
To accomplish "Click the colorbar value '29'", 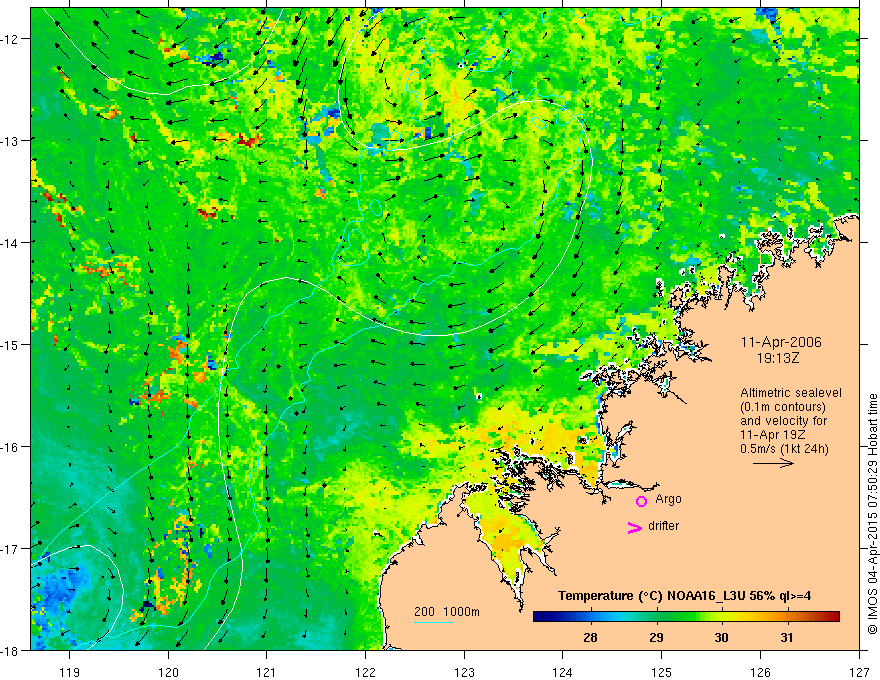I will pos(656,637).
